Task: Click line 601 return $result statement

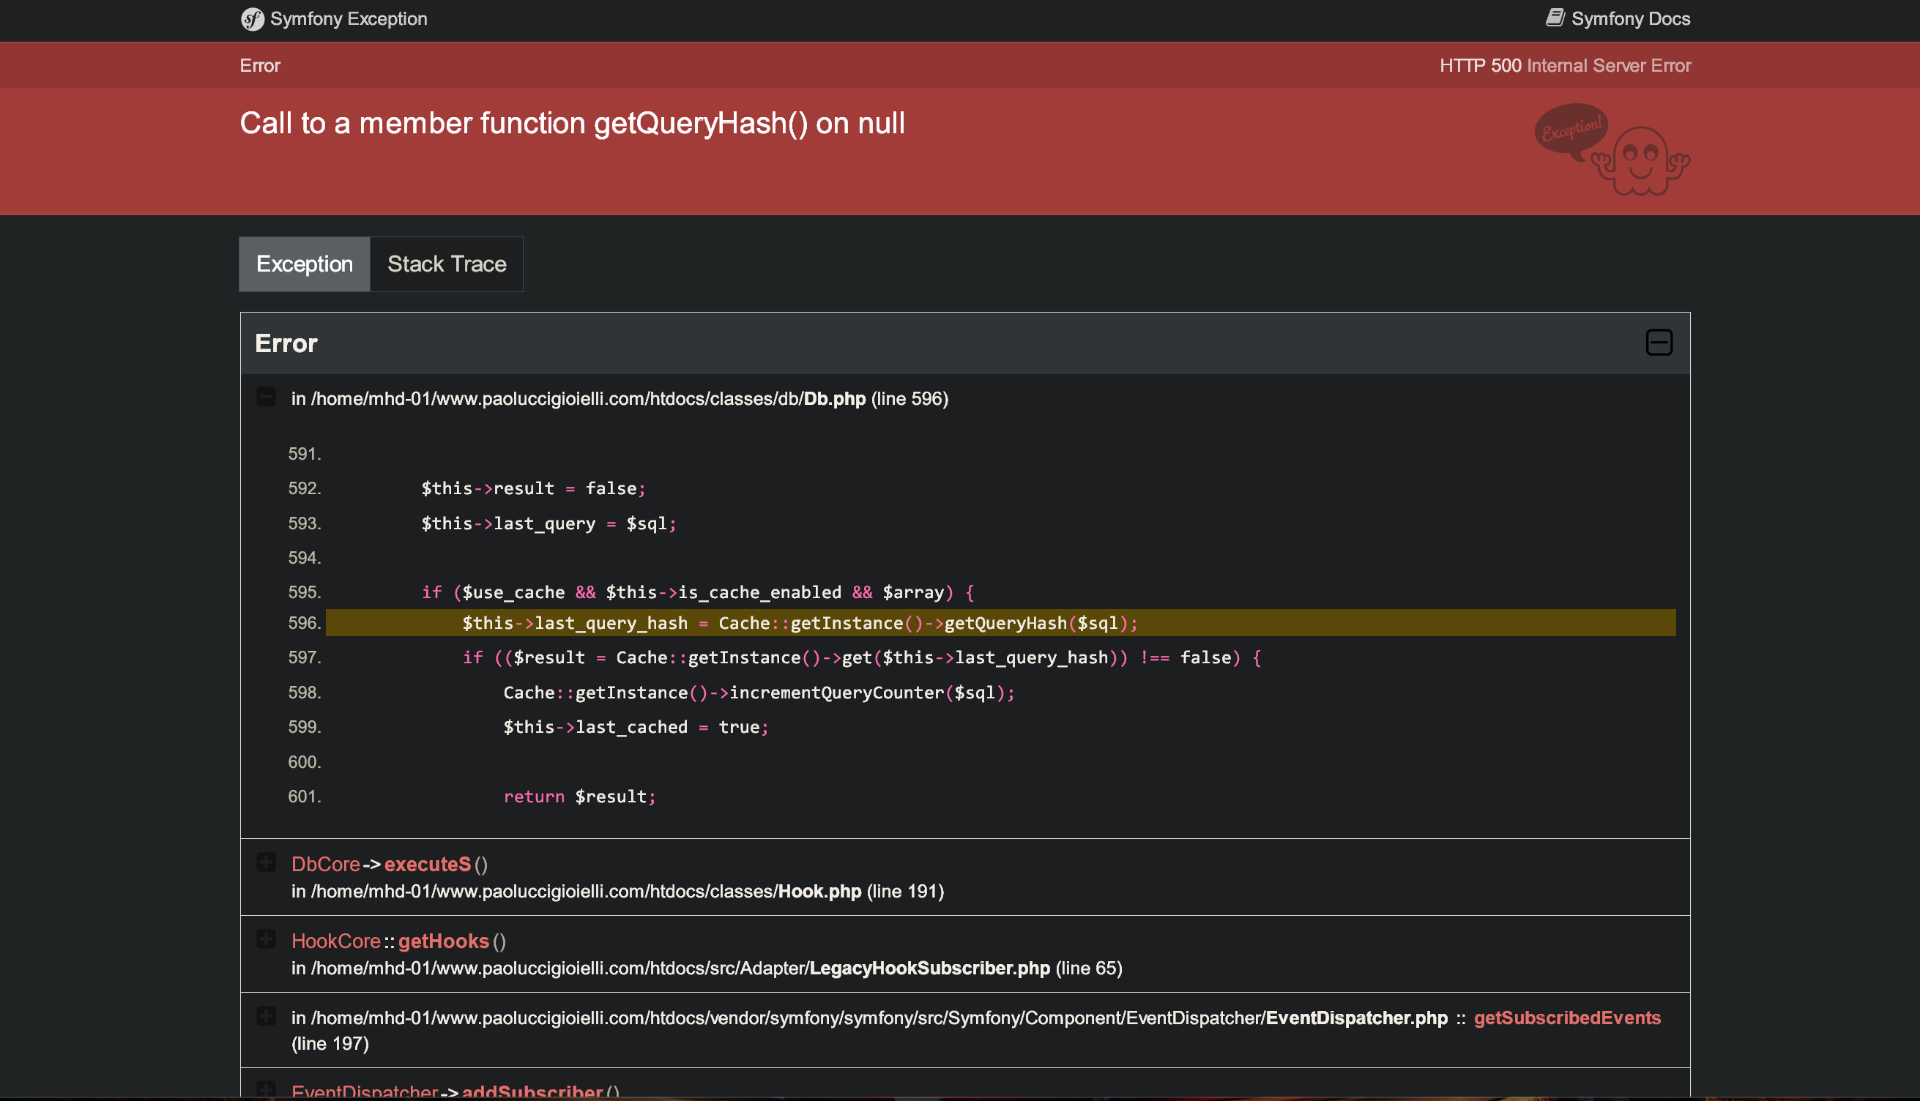Action: pyautogui.click(x=579, y=797)
